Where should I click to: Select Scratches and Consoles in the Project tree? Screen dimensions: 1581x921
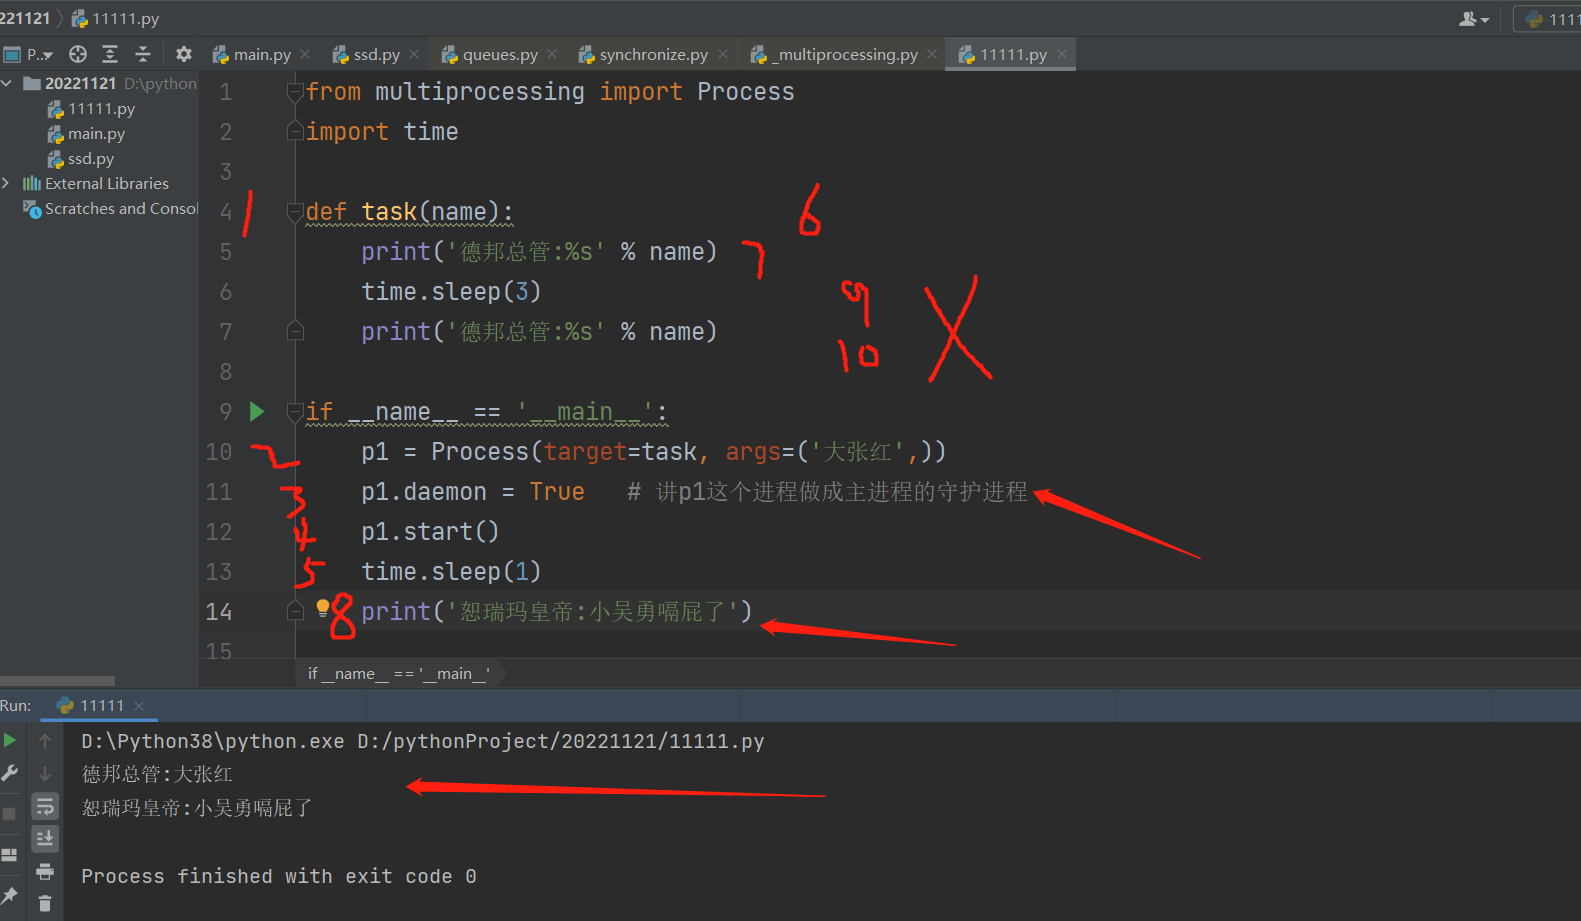[x=110, y=208]
